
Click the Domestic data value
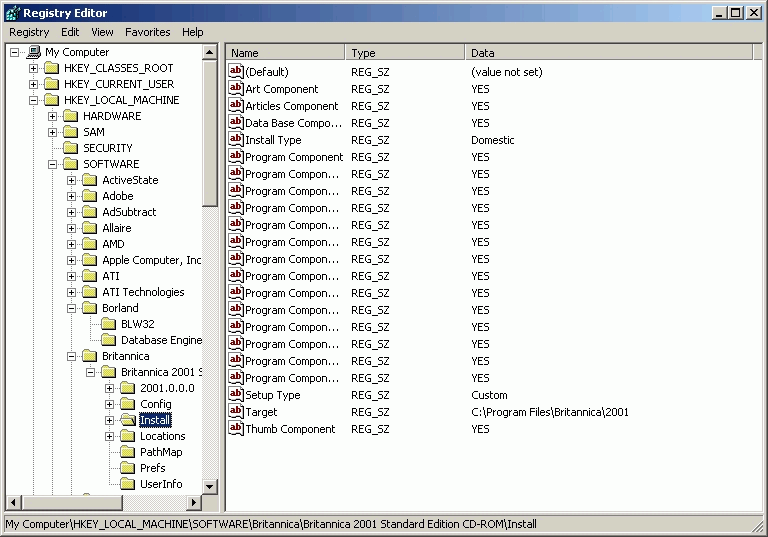(492, 140)
